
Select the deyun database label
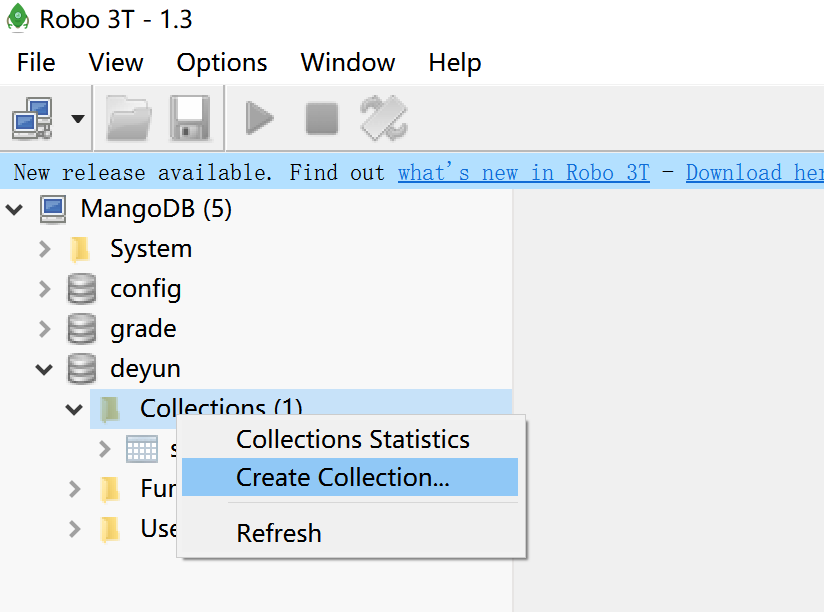click(146, 369)
